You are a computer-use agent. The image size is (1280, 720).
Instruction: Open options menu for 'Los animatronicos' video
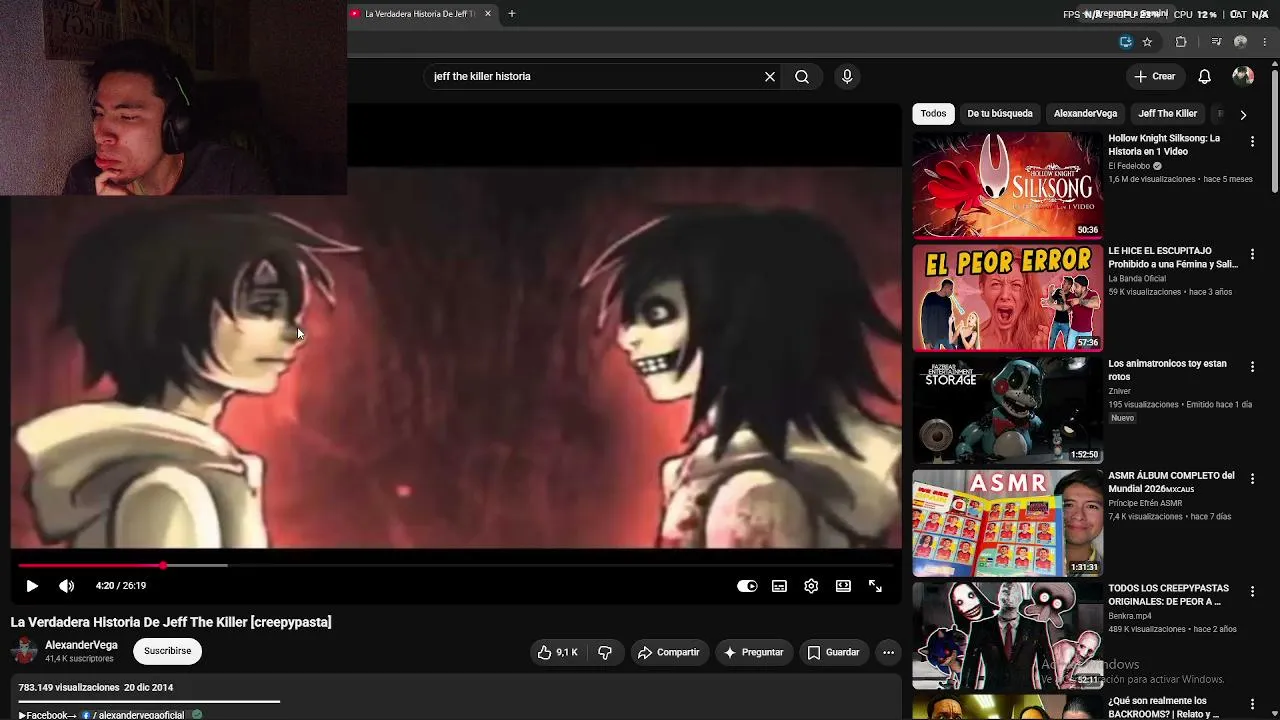tap(1252, 367)
